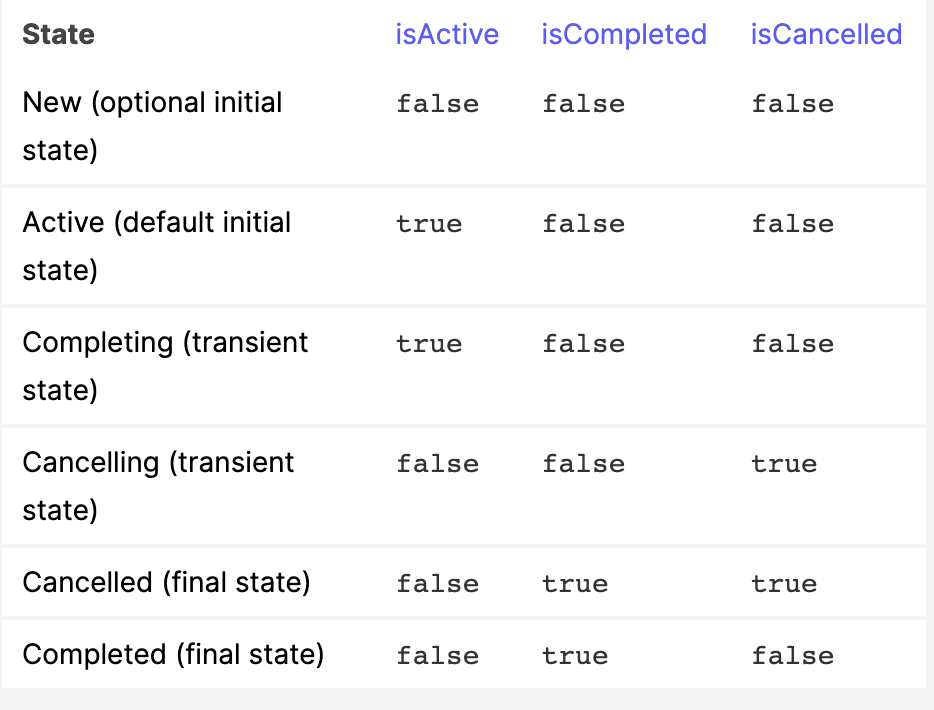934x710 pixels.
Task: Click isActive value true in Active row
Action: 429,224
